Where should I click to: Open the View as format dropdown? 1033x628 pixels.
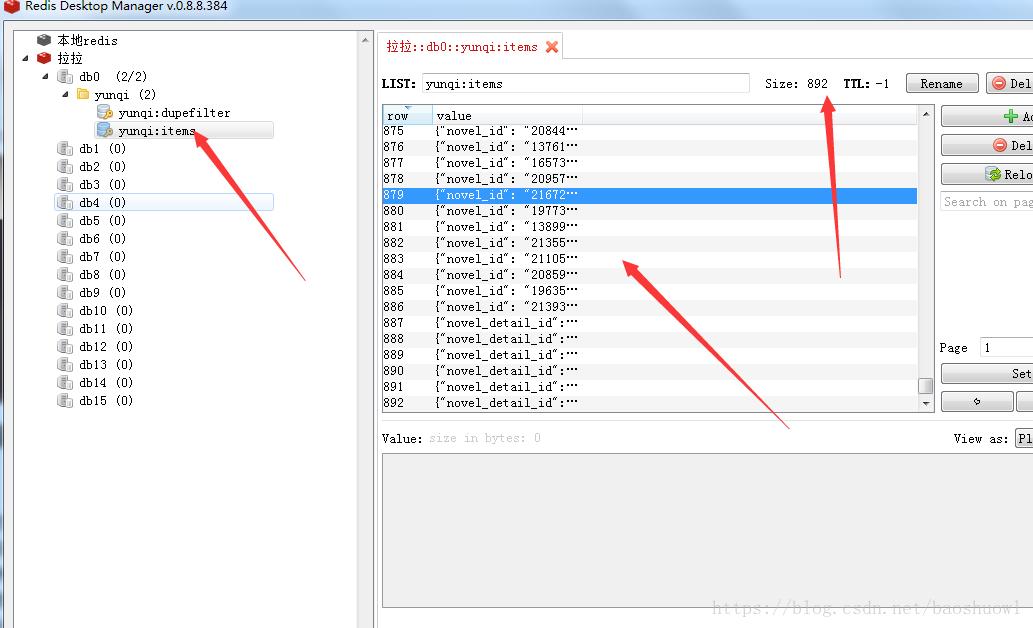1023,438
